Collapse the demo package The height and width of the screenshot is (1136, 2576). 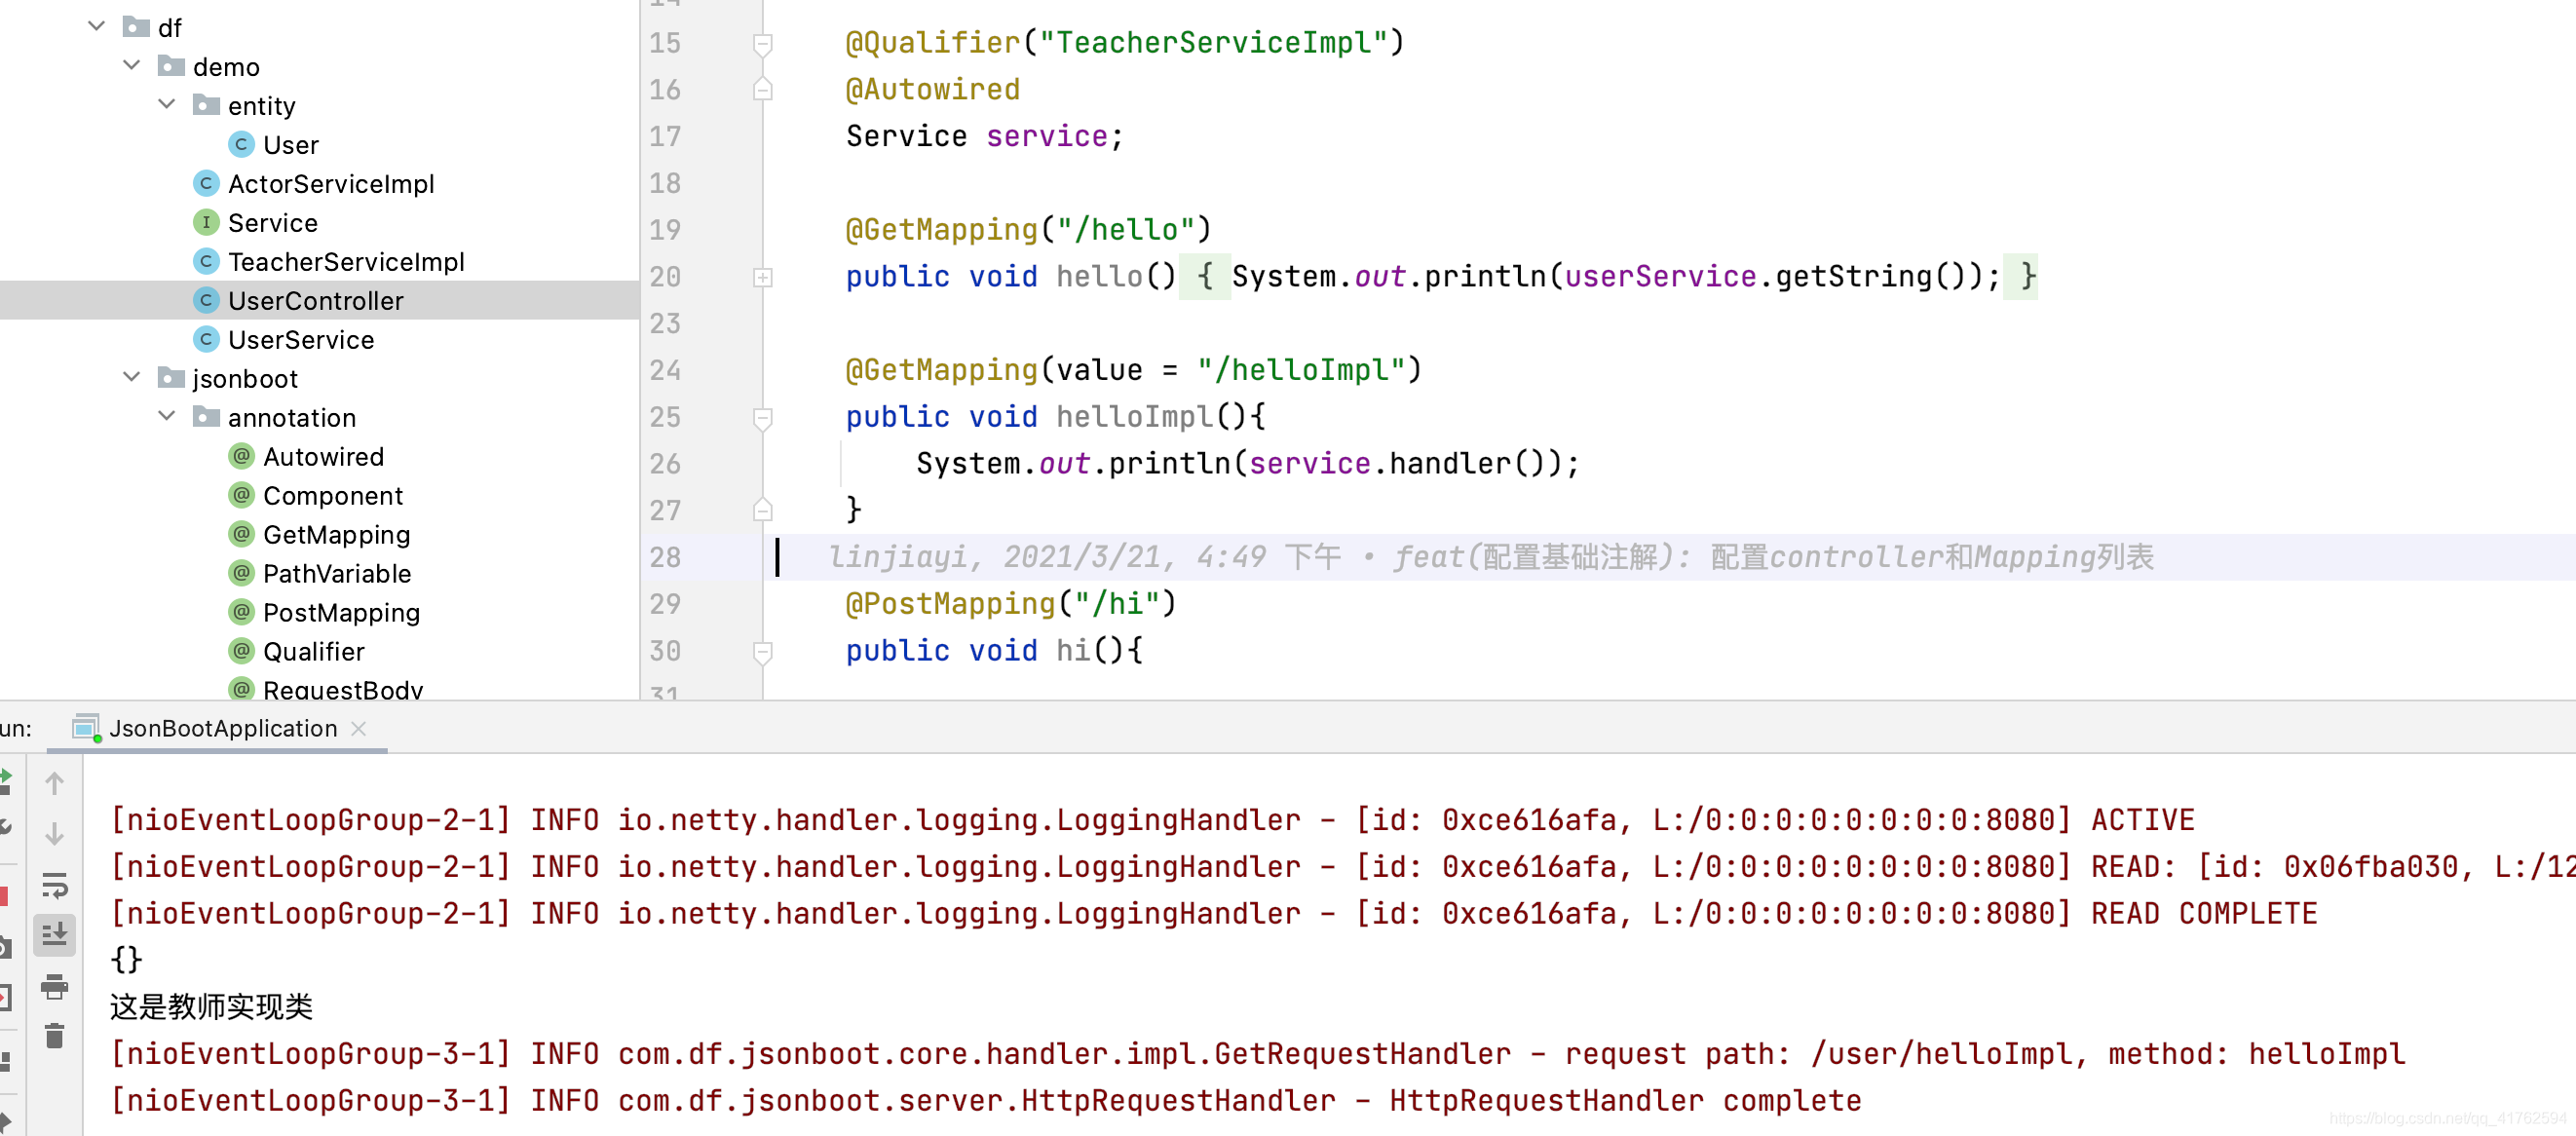pyautogui.click(x=132, y=65)
